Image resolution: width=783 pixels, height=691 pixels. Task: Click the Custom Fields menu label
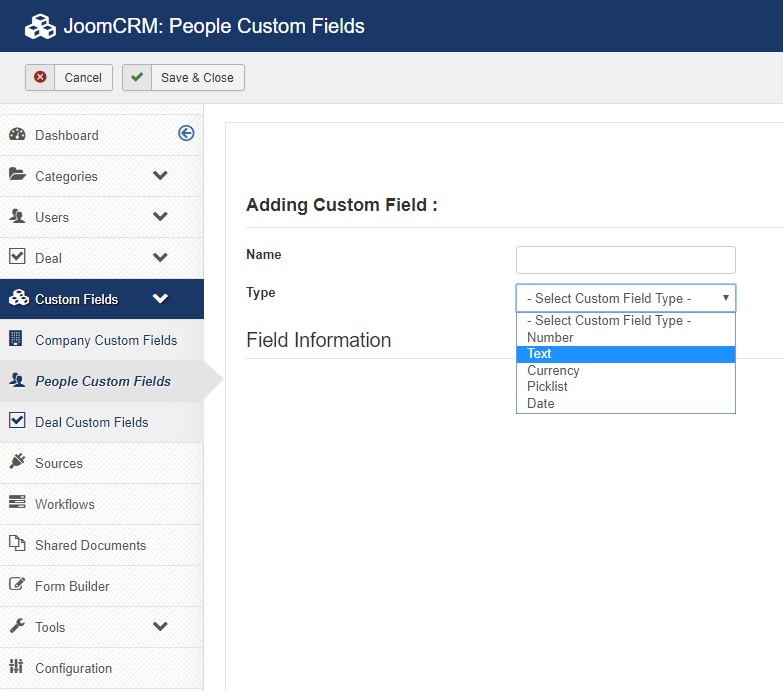tap(76, 299)
